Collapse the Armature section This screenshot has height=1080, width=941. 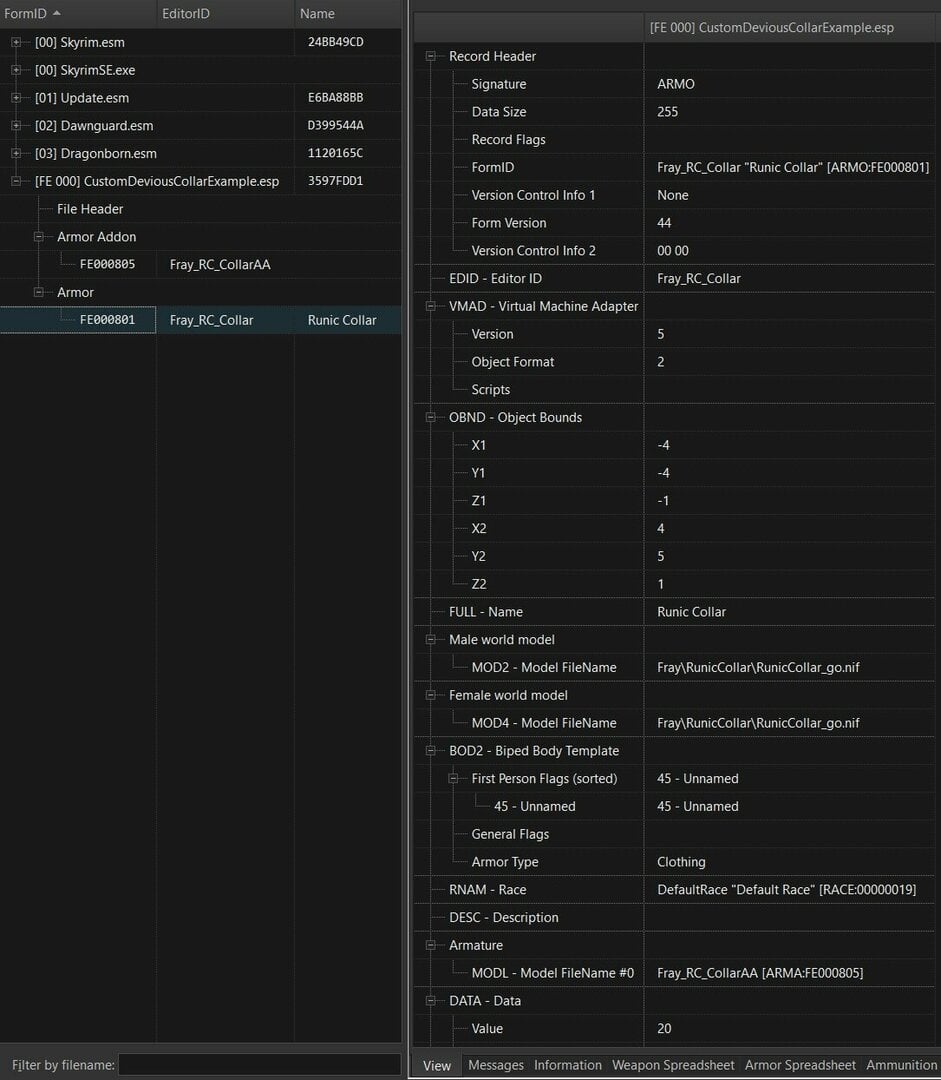coord(431,945)
